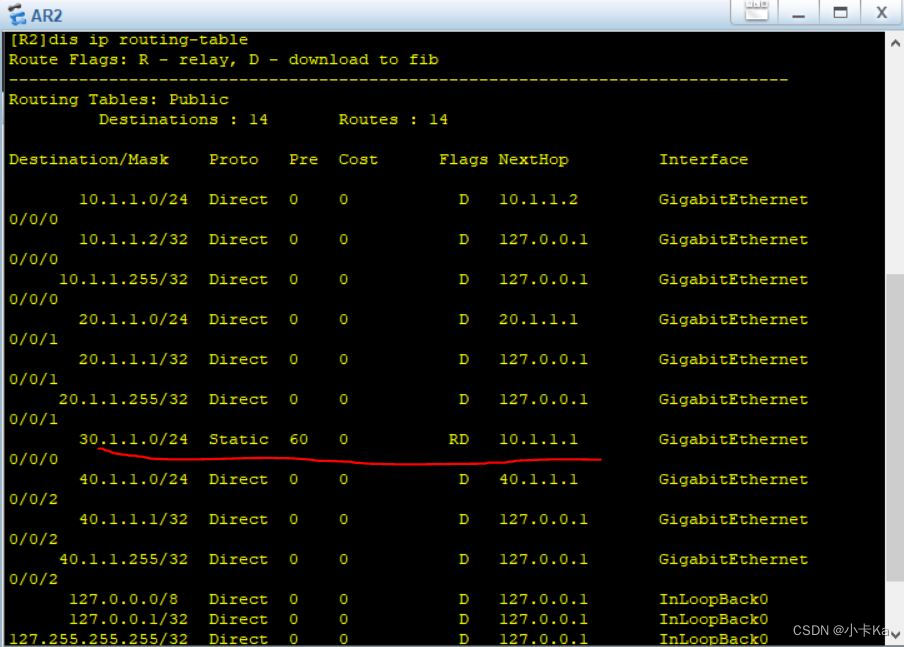The width and height of the screenshot is (904, 647).
Task: Maximize the AR2 terminal window
Action: (840, 13)
